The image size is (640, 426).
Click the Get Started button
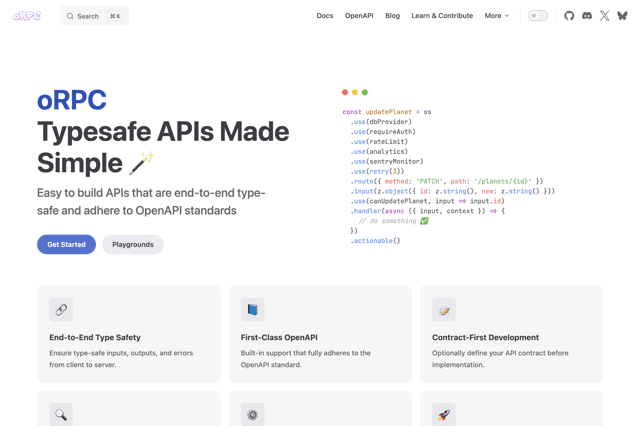point(67,244)
